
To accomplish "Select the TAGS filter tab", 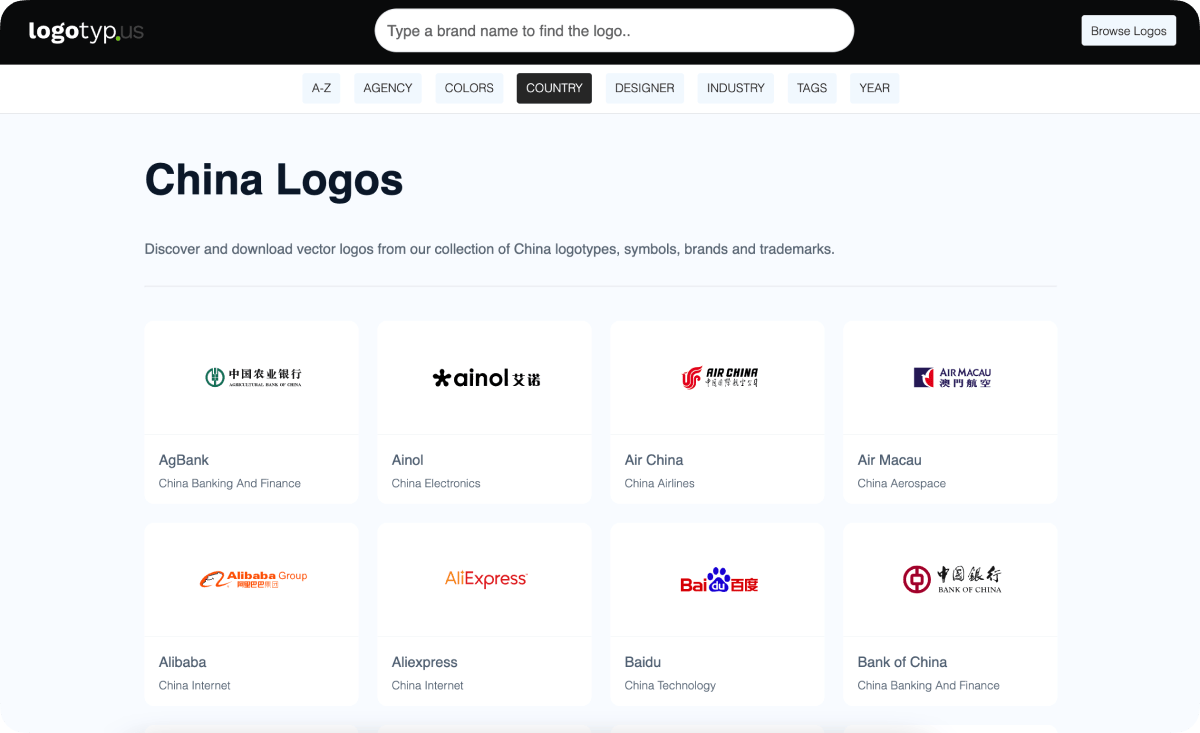I will click(x=812, y=88).
